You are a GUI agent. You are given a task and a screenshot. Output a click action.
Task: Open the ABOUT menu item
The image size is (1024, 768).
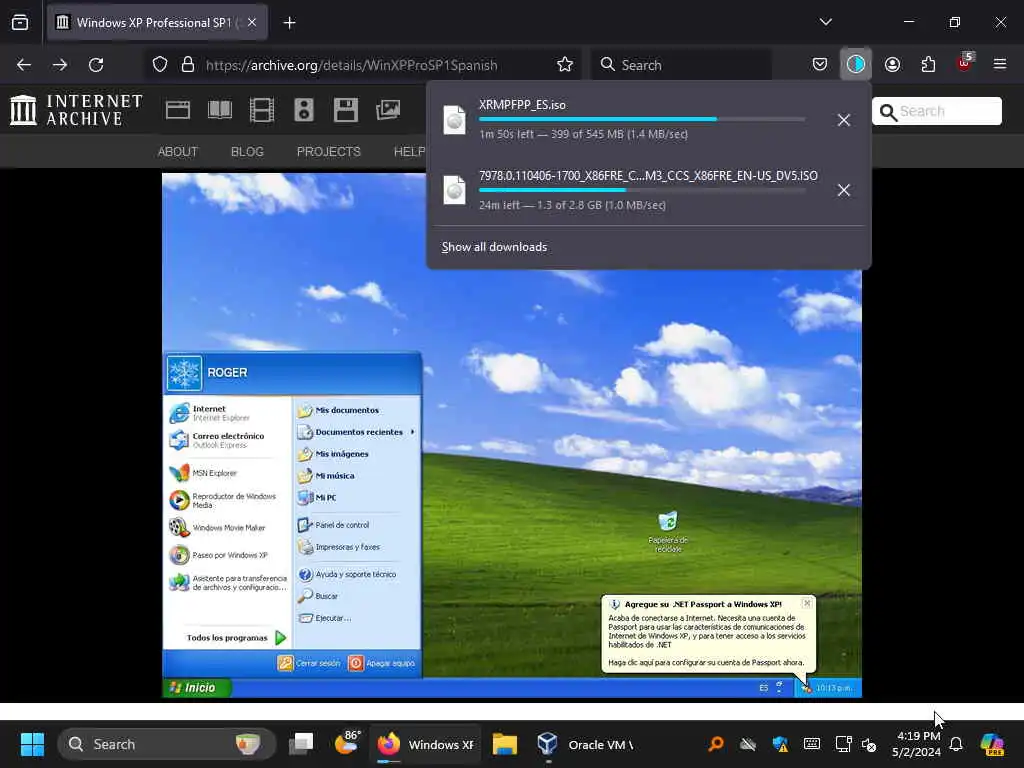(x=178, y=152)
